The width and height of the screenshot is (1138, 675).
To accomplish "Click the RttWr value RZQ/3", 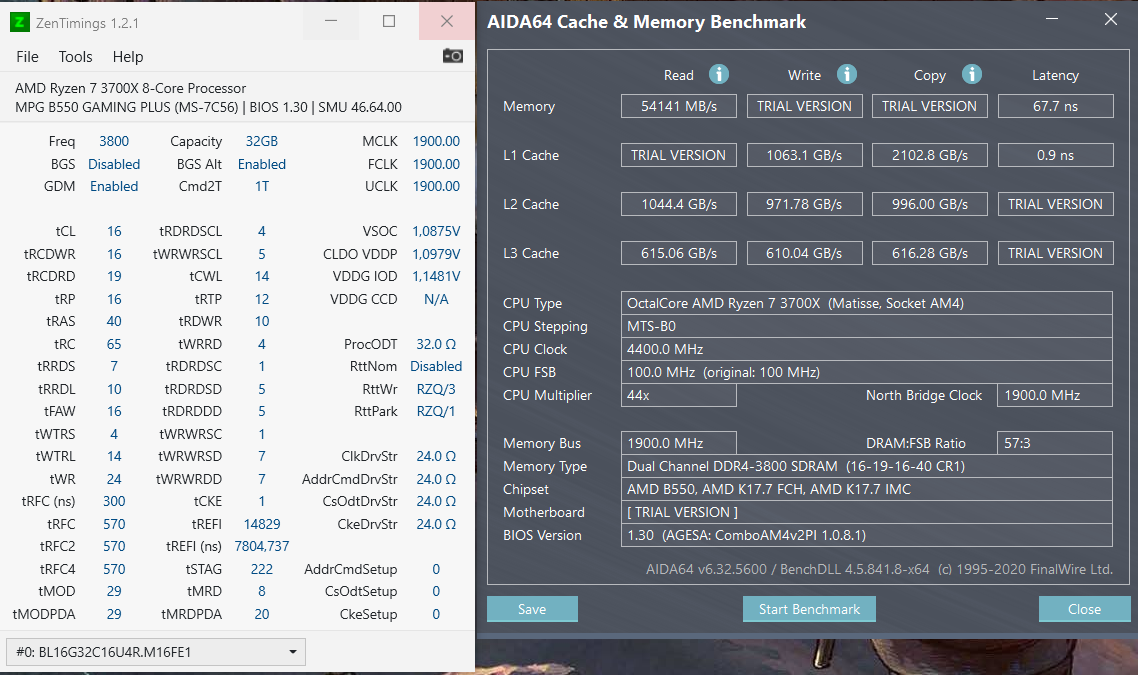I will [x=436, y=389].
